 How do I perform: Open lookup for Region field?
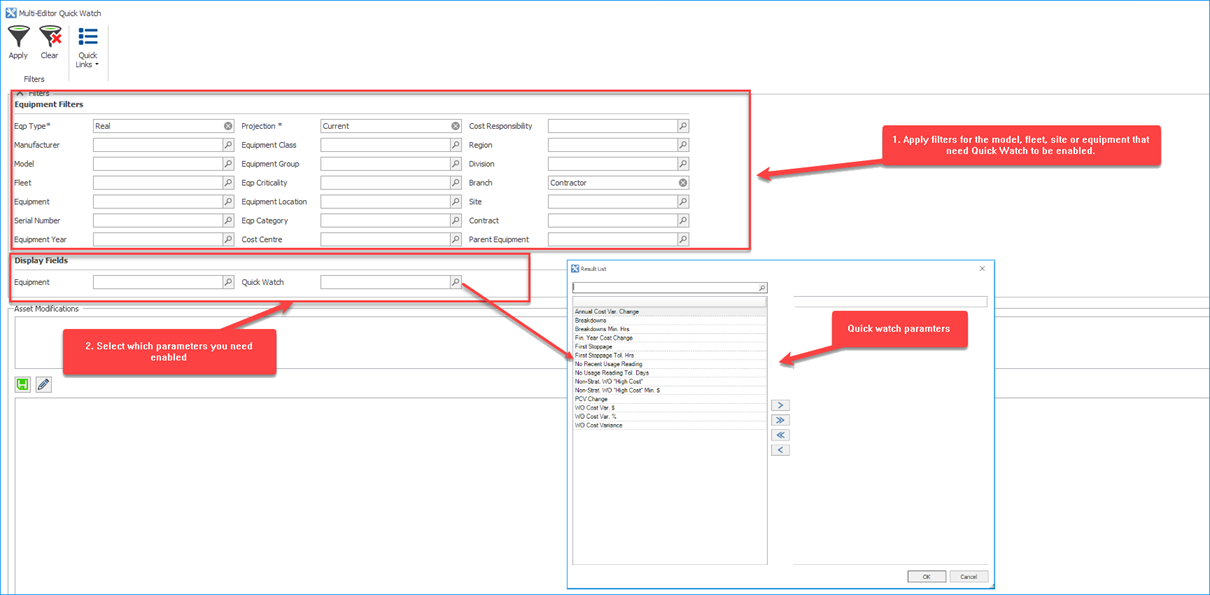pos(683,145)
